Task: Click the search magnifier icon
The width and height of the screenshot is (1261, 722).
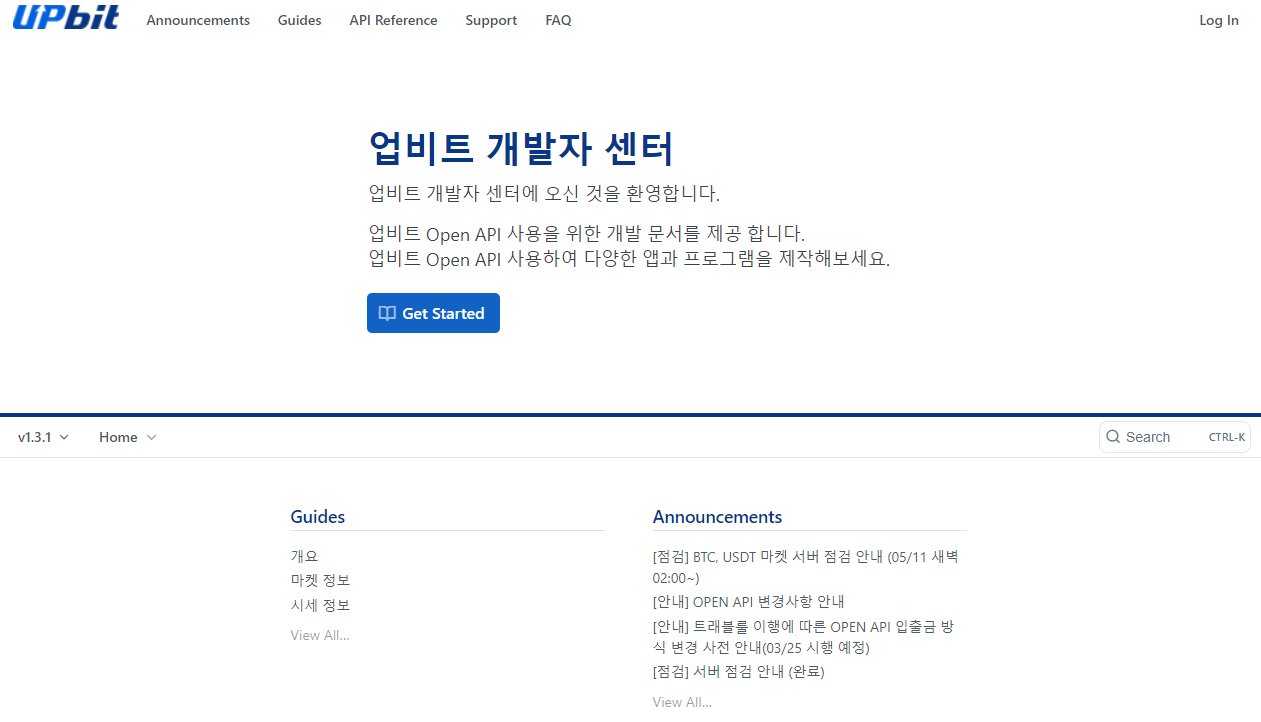Action: pos(1113,437)
